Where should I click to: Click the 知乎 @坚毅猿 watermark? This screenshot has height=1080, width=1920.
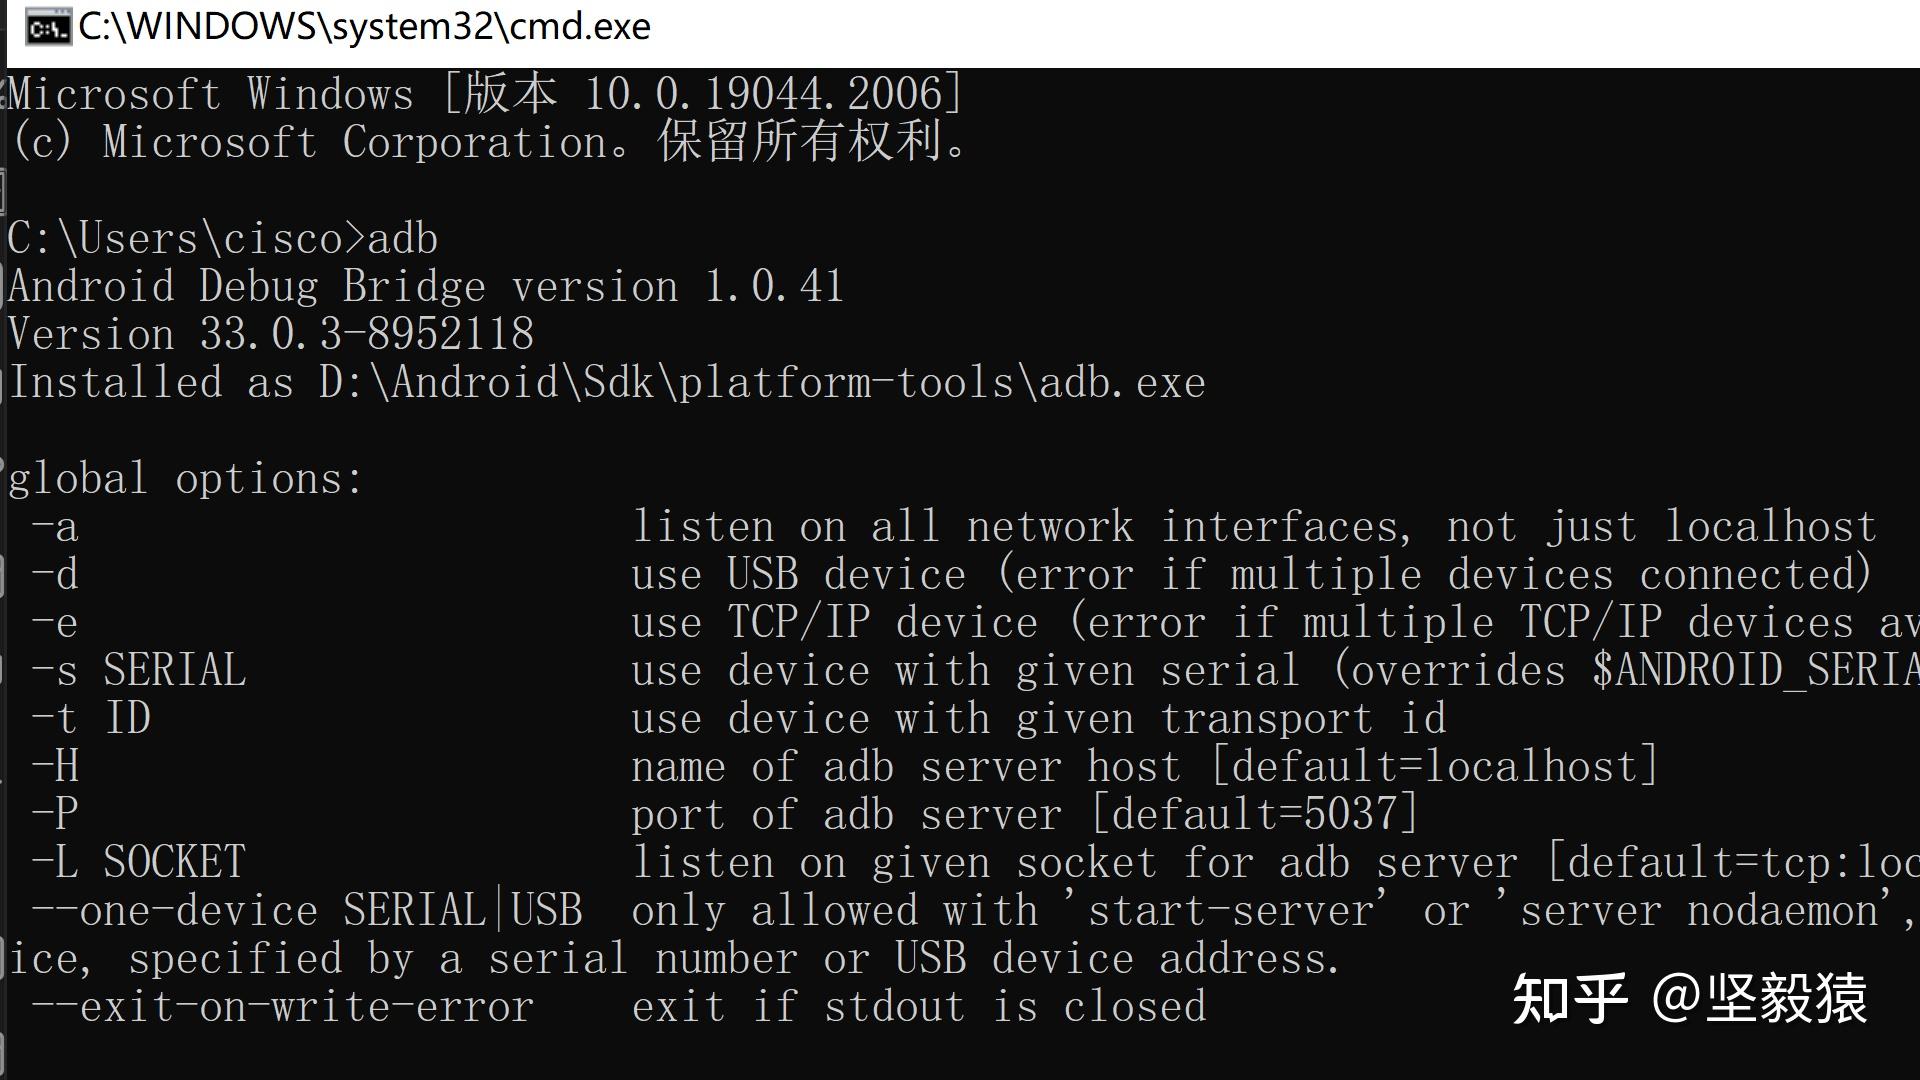pyautogui.click(x=1689, y=998)
